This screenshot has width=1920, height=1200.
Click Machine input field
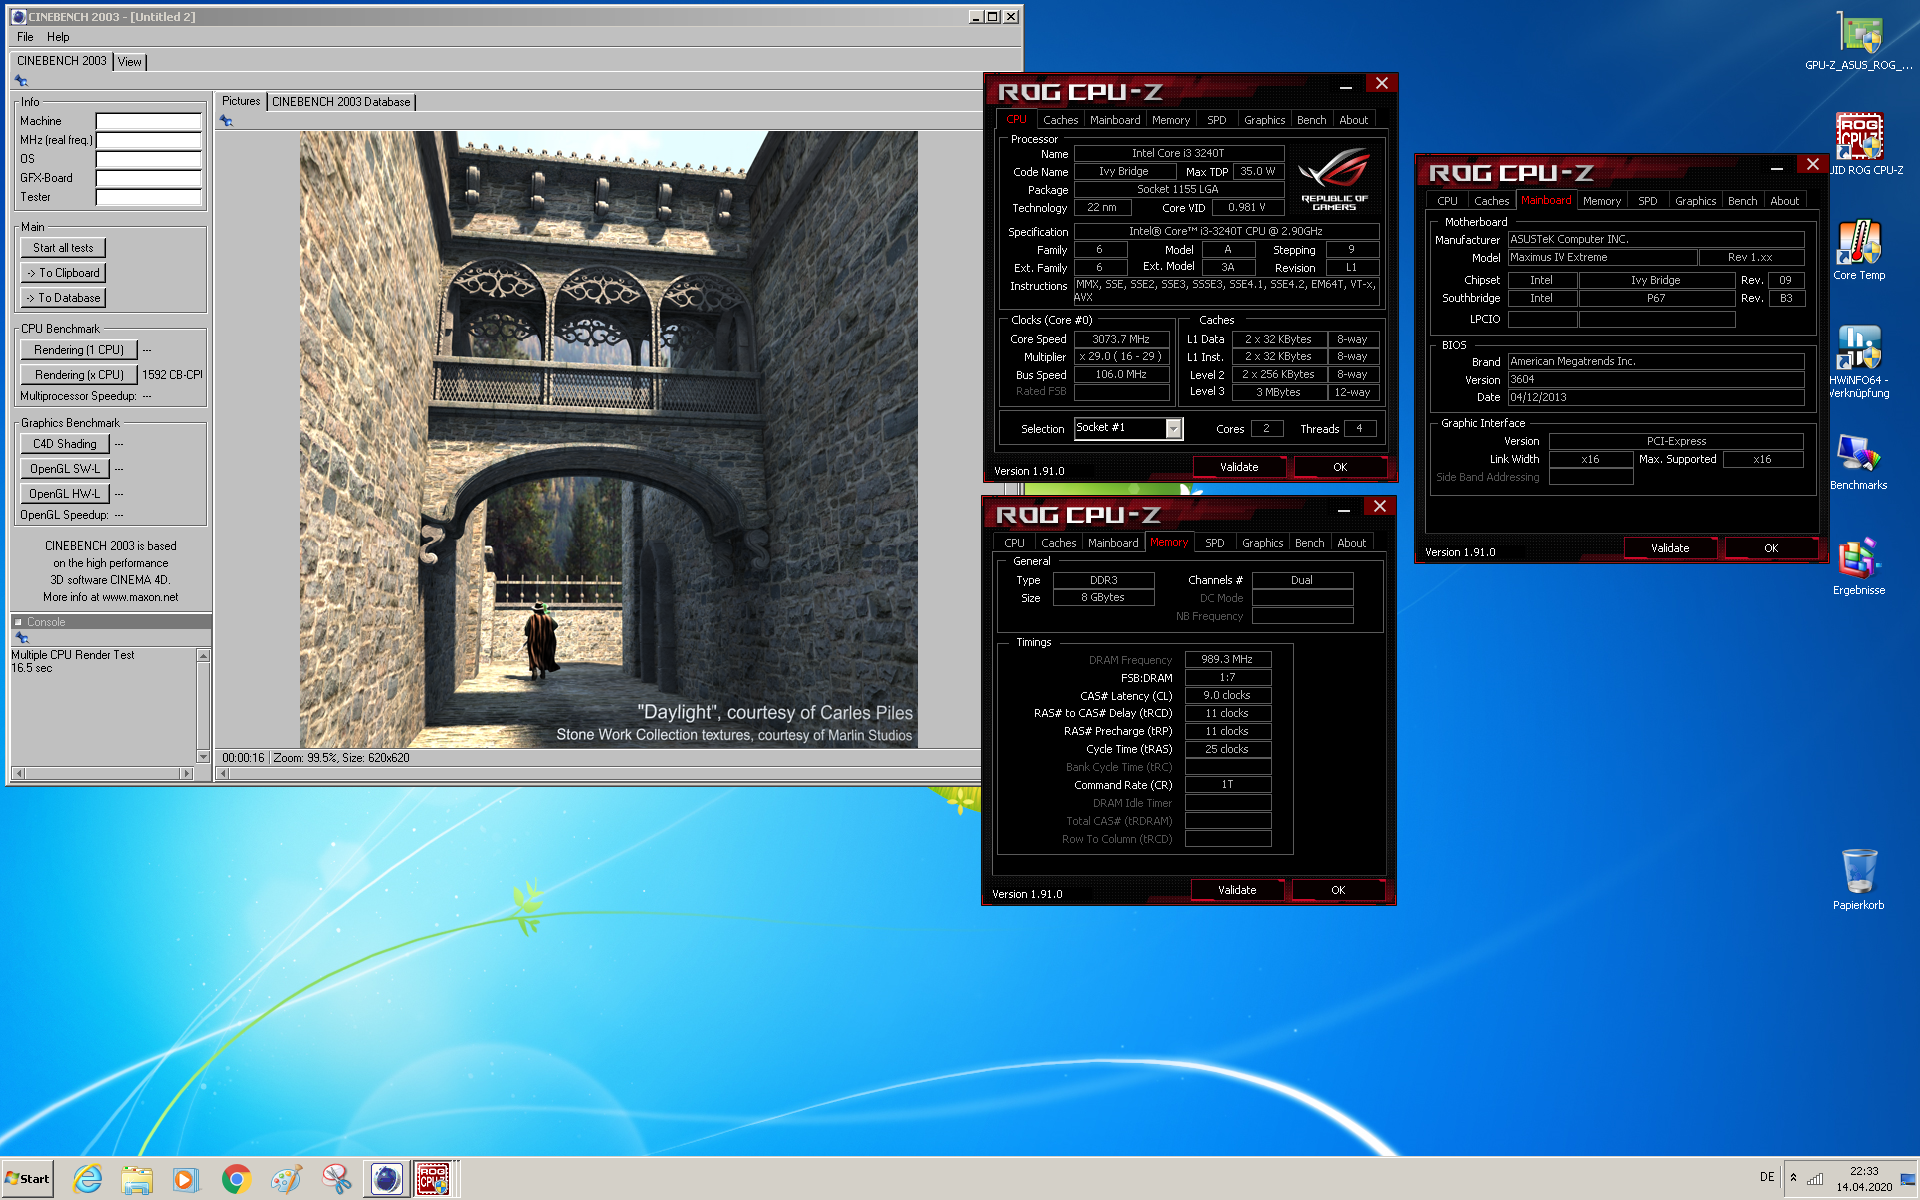click(x=149, y=121)
